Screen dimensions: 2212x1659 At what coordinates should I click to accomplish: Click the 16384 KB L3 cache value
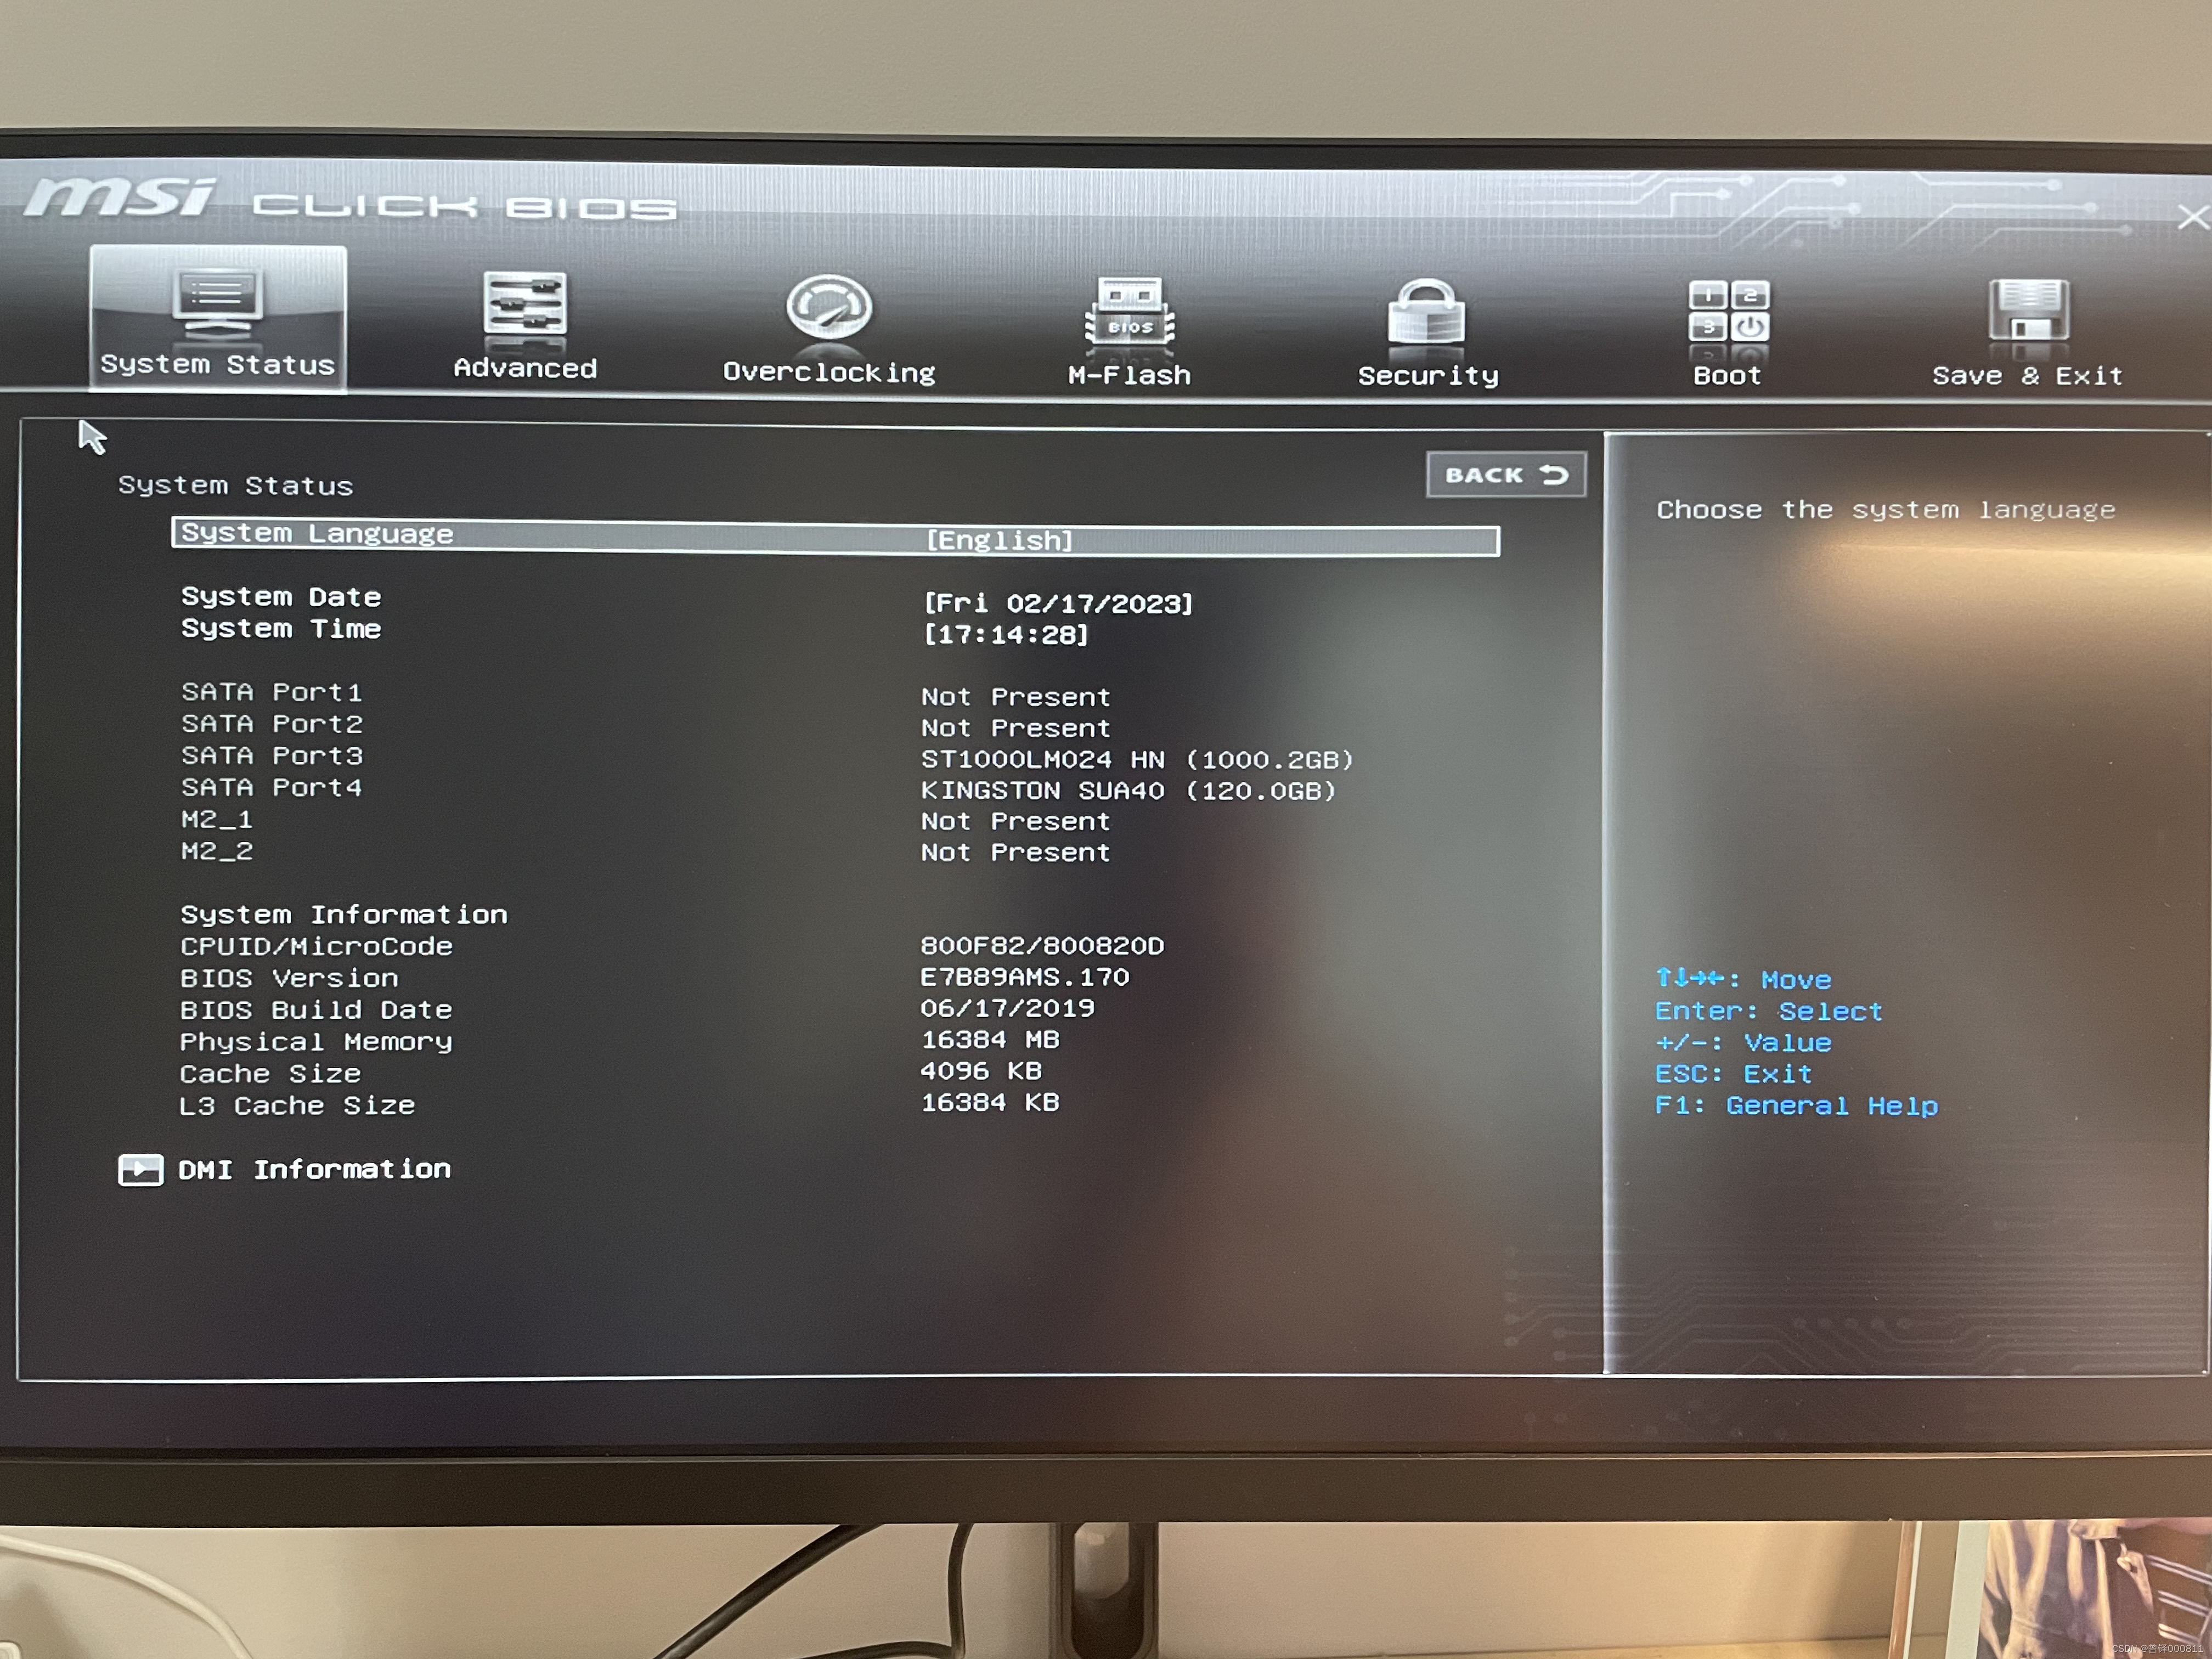point(990,1102)
